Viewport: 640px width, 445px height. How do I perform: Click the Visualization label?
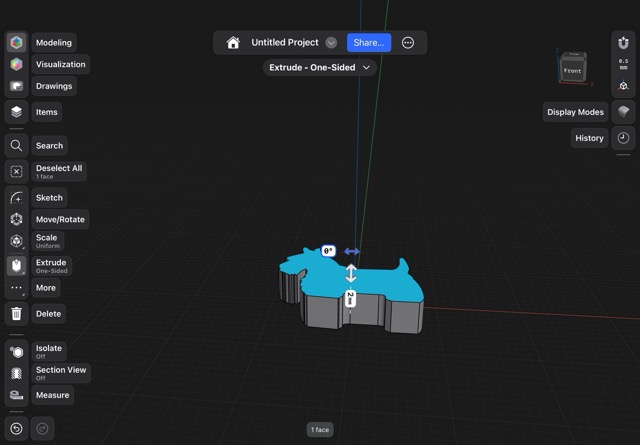[61, 64]
